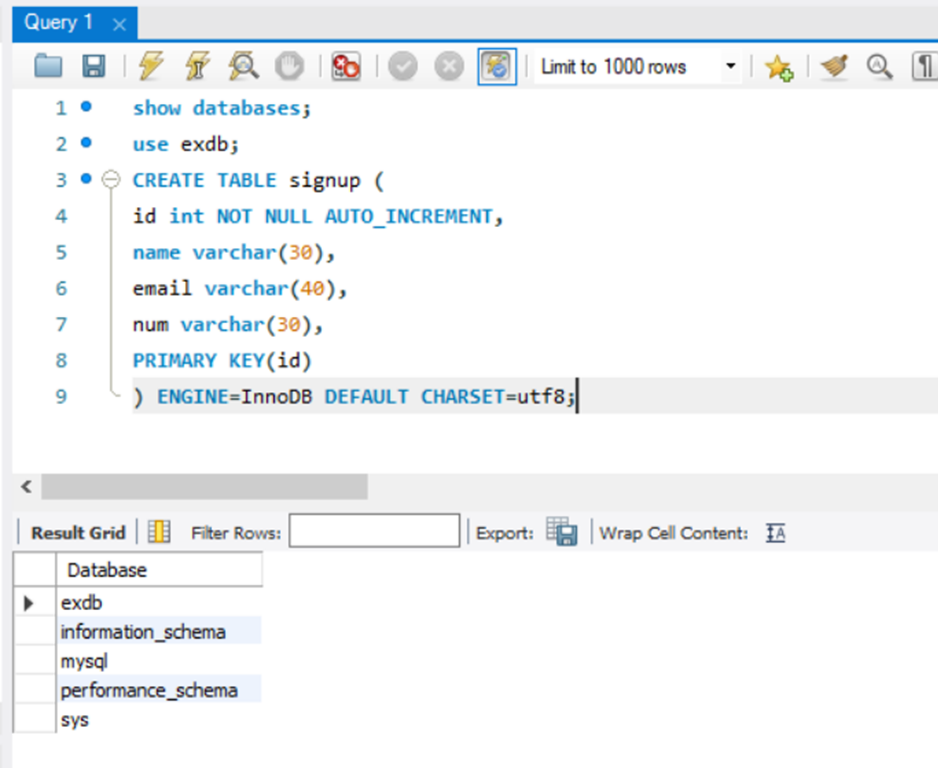Select the exdb result row
The height and width of the screenshot is (768, 938).
pos(159,602)
